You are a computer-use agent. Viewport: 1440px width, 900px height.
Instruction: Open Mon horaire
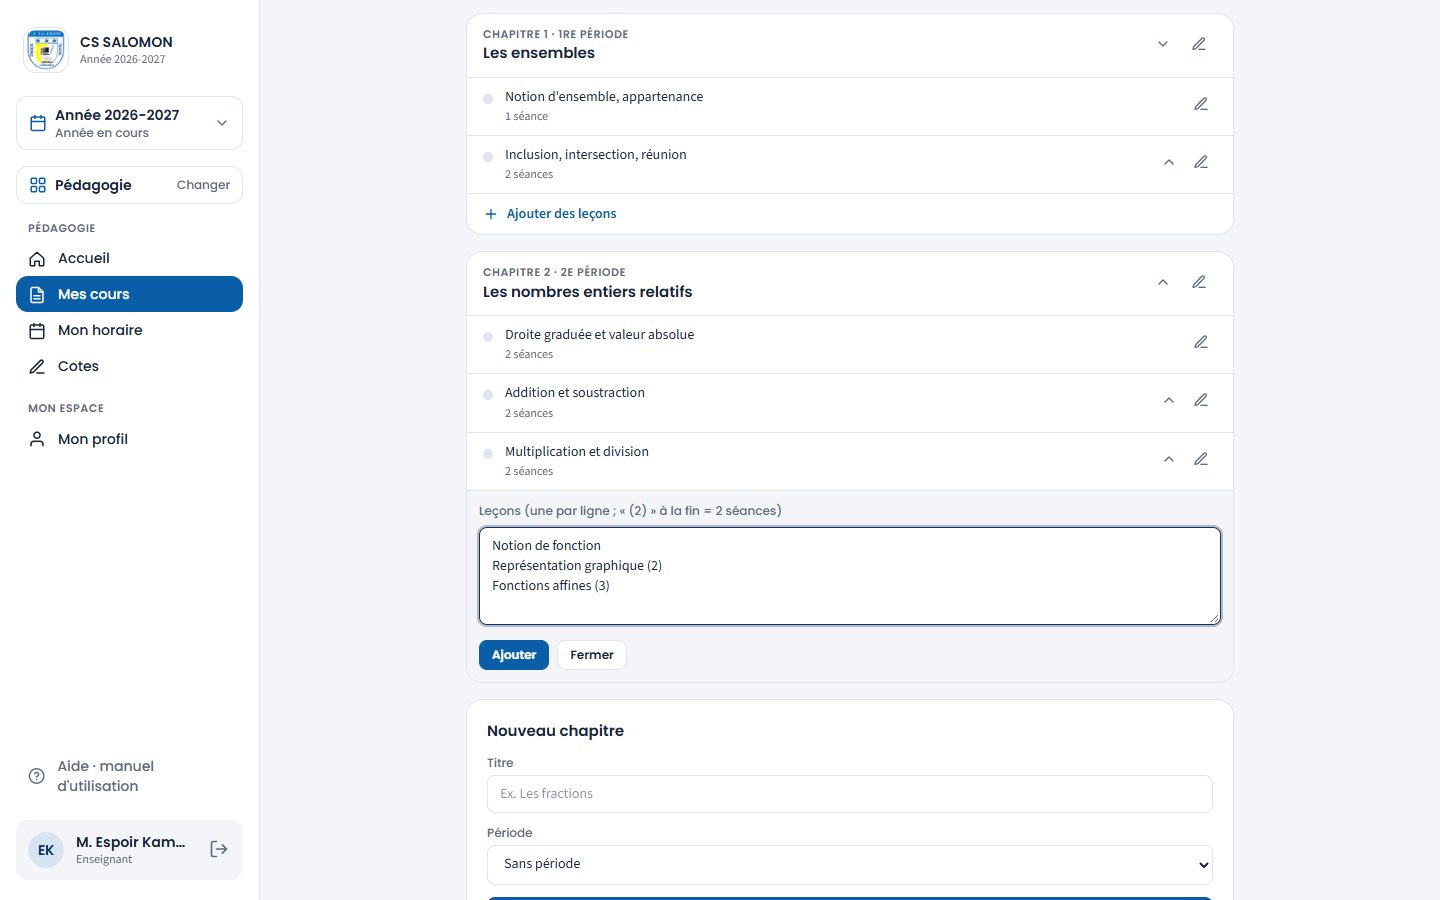(x=129, y=330)
